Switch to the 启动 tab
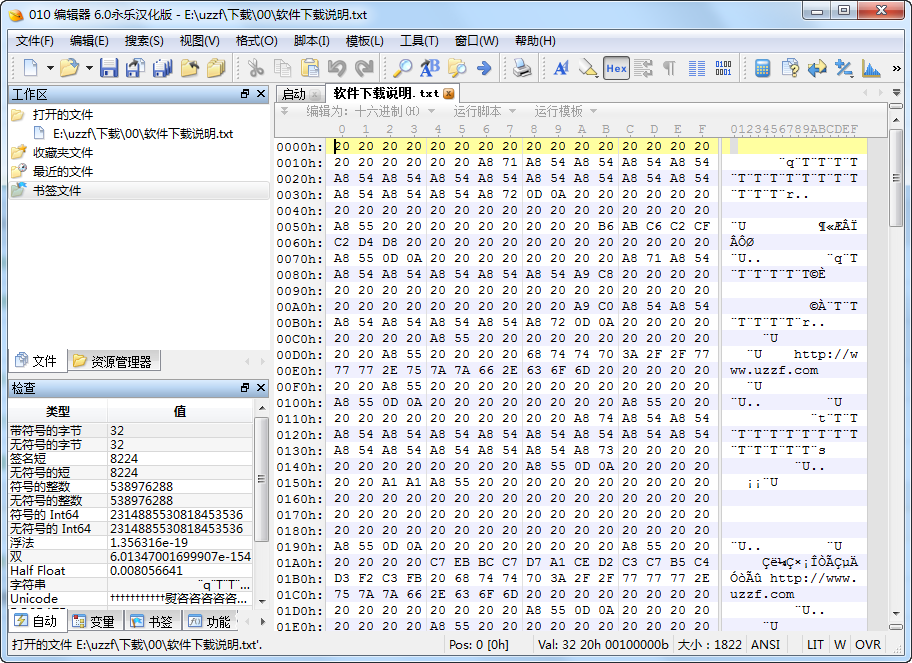 [x=294, y=93]
